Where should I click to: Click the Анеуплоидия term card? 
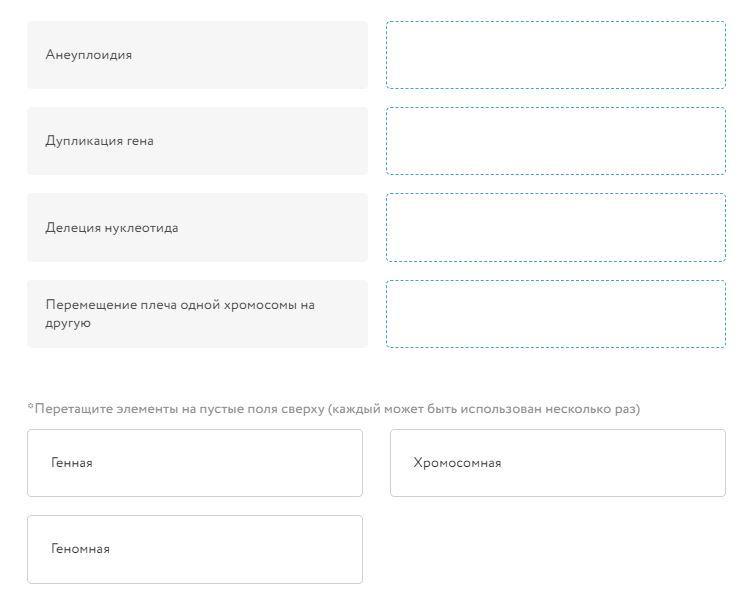tap(198, 55)
